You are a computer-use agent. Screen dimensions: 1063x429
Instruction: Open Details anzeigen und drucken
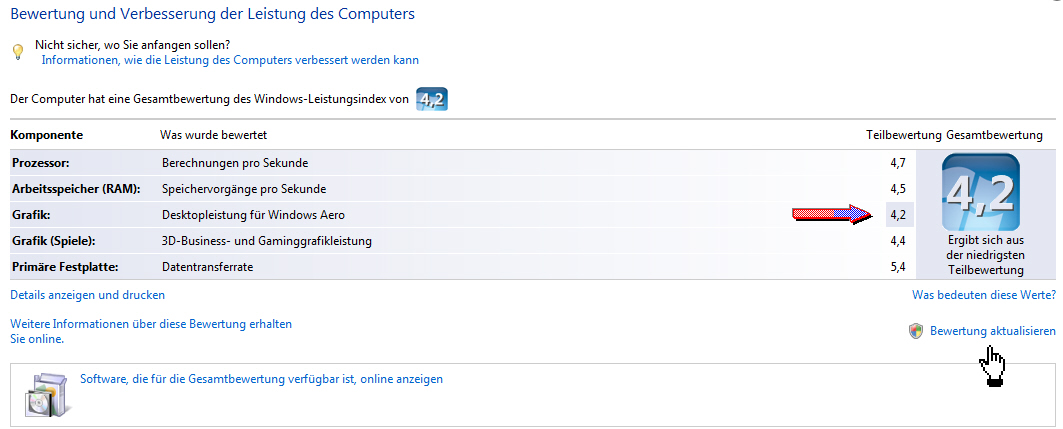[x=87, y=295]
